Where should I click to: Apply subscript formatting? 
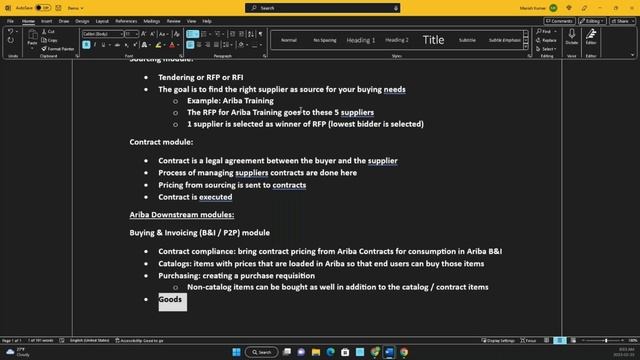[127, 45]
